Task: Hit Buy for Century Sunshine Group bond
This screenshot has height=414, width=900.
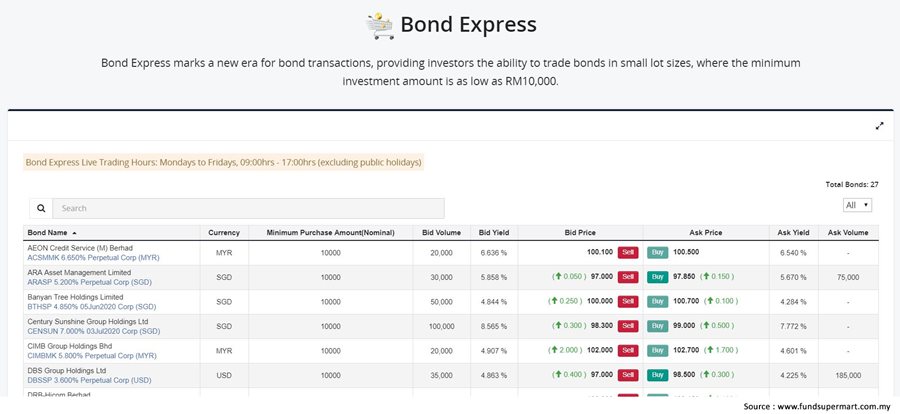Action: pos(658,326)
